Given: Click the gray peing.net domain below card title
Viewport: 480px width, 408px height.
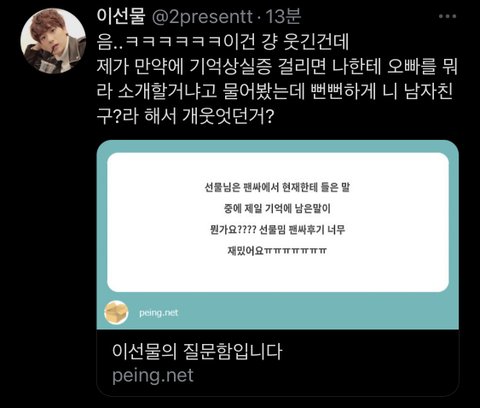Looking at the screenshot, I should (x=153, y=376).
